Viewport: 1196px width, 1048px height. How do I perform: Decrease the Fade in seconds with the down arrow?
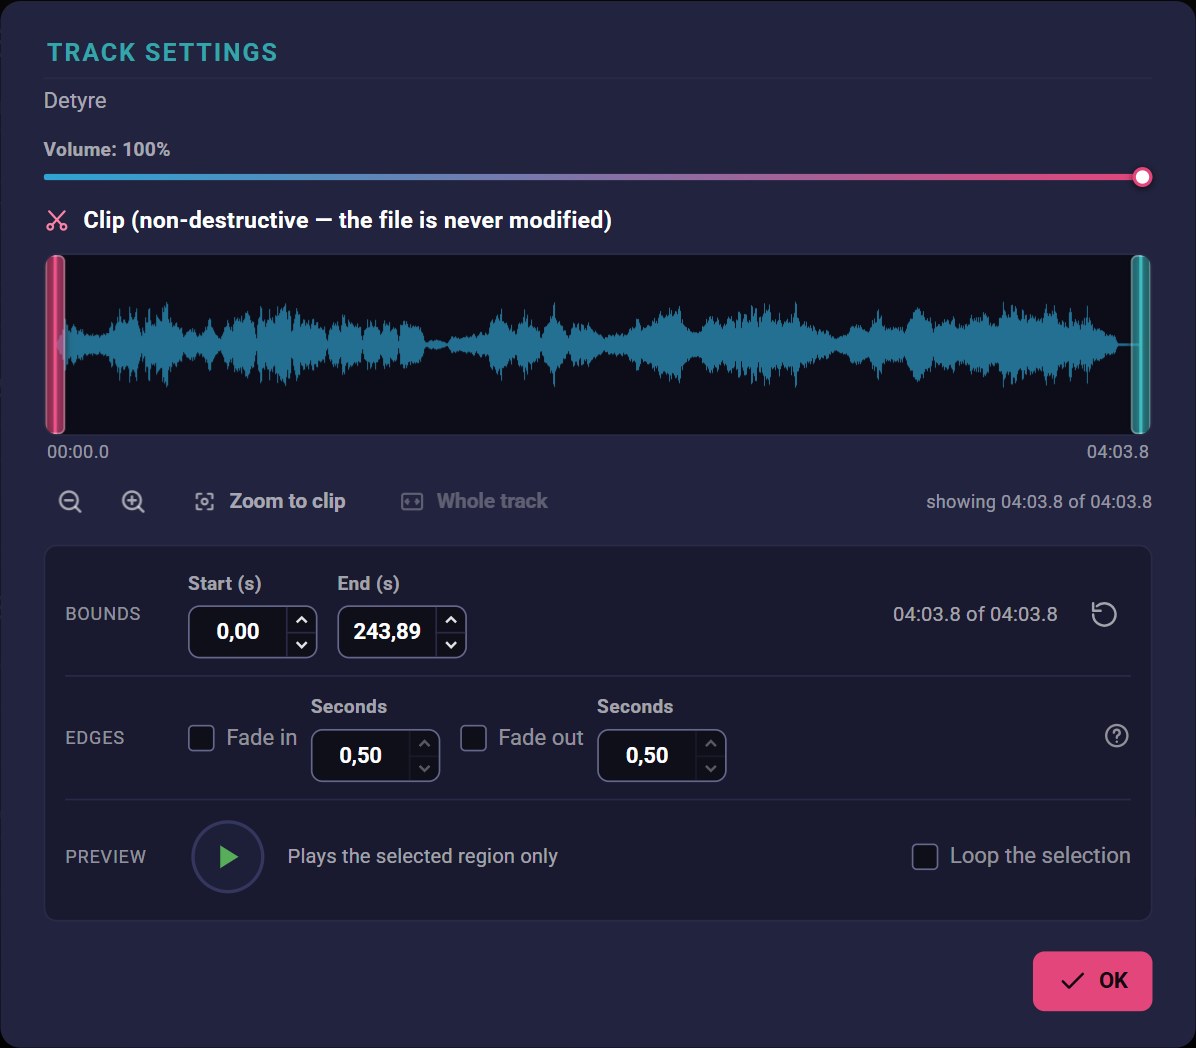[424, 768]
